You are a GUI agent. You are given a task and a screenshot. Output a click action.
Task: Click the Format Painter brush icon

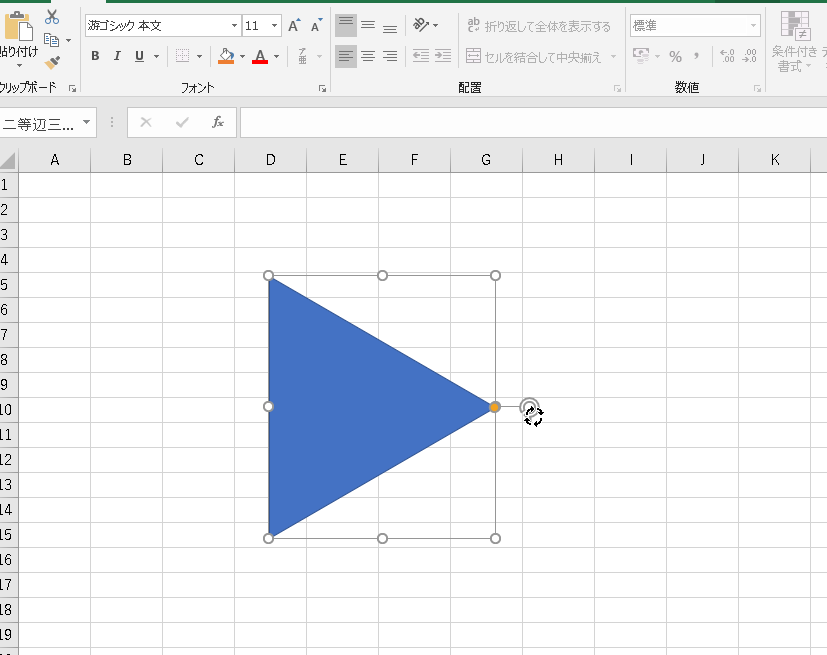pyautogui.click(x=52, y=62)
